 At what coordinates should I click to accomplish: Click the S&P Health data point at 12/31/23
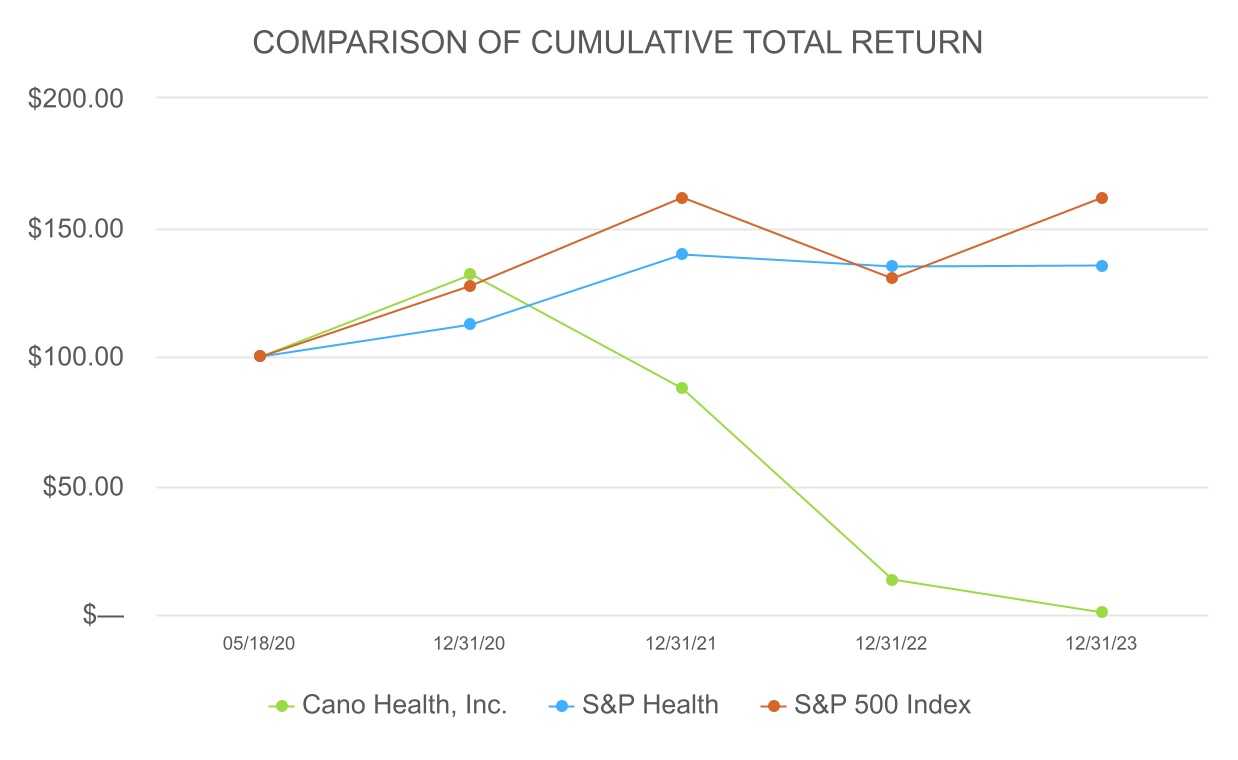1102,266
